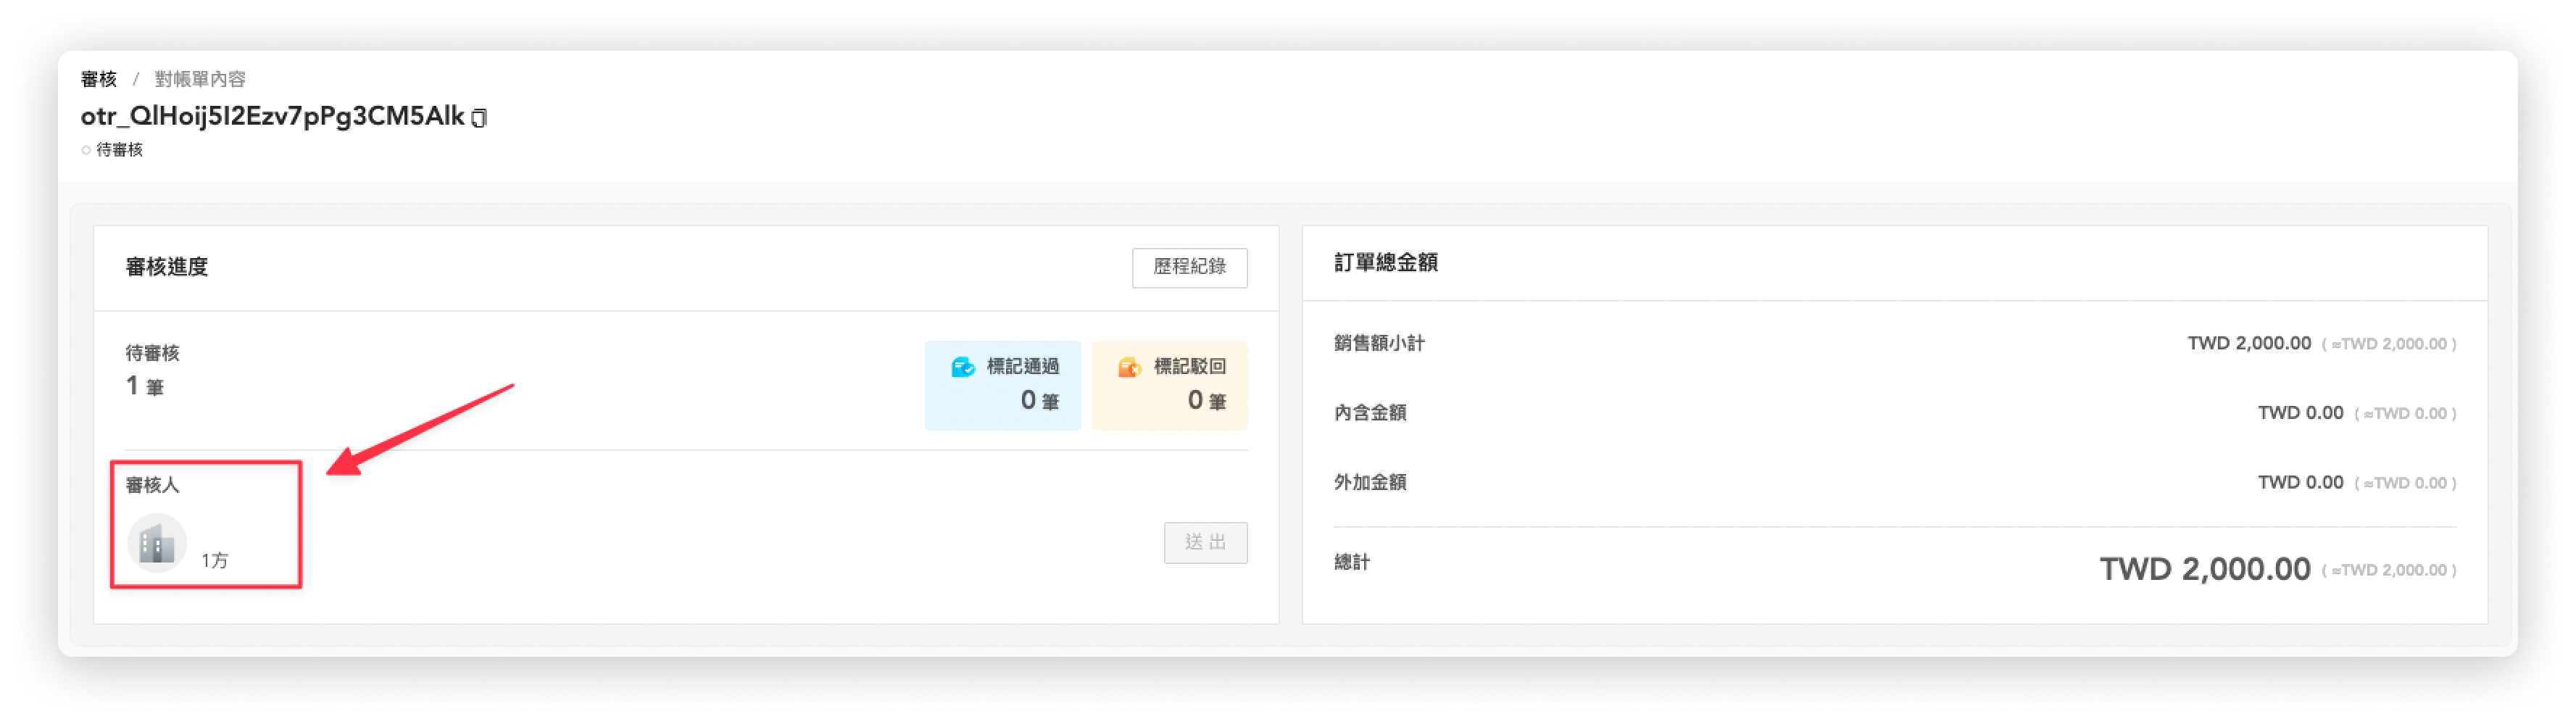The image size is (2576, 722).
Task: Click the large TWD 2,000.00 total
Action: [2205, 569]
